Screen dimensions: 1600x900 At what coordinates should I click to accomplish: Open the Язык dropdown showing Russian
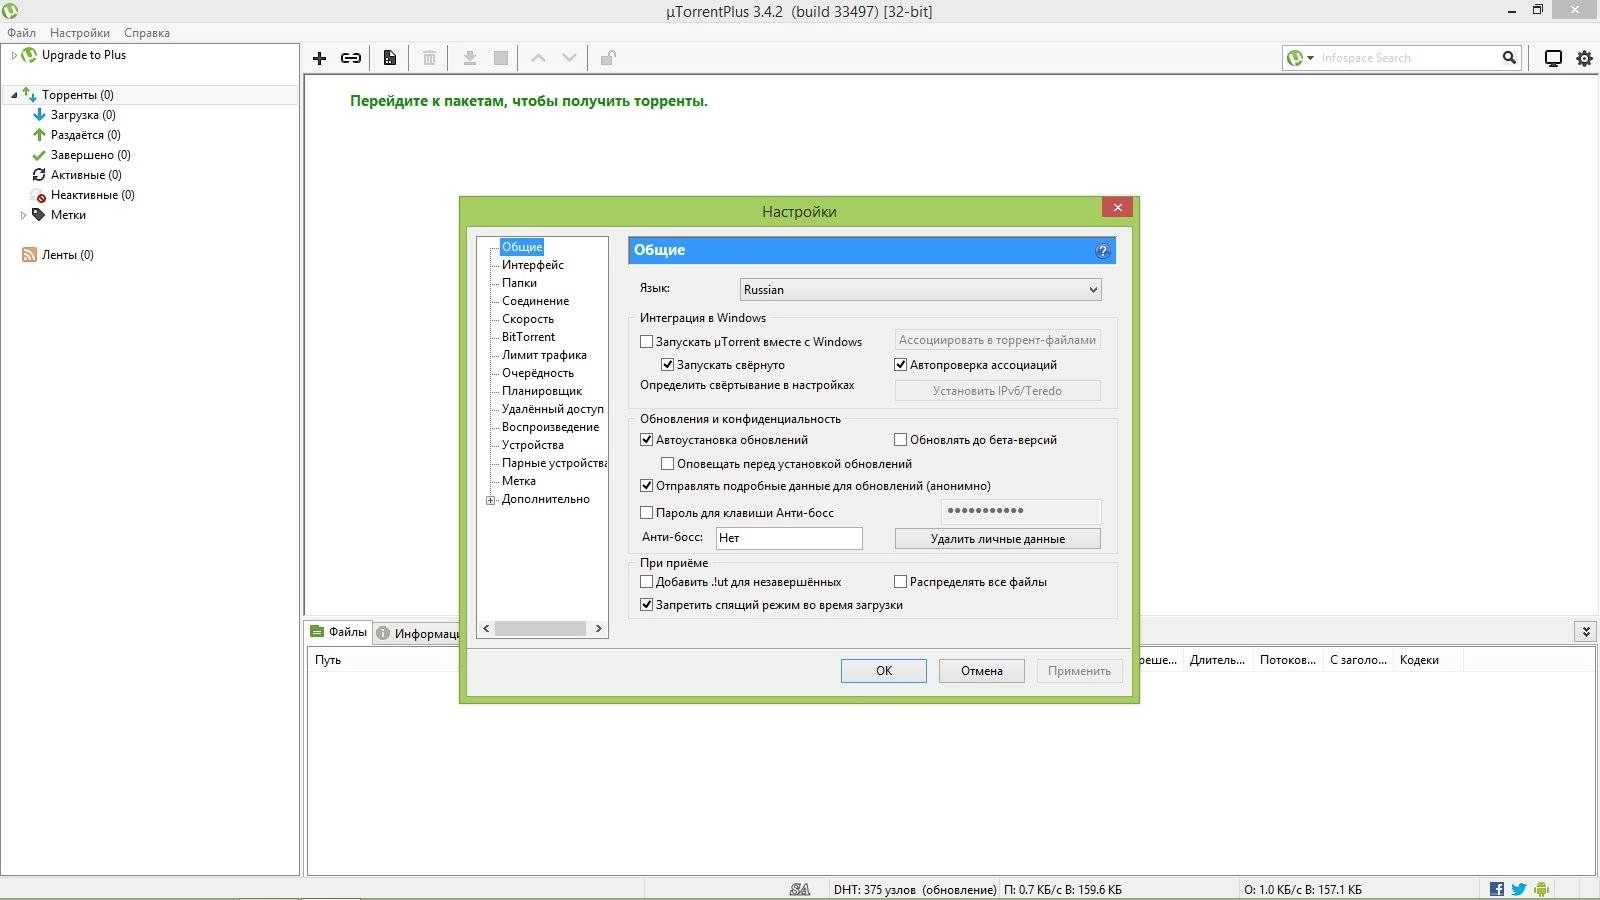[920, 290]
